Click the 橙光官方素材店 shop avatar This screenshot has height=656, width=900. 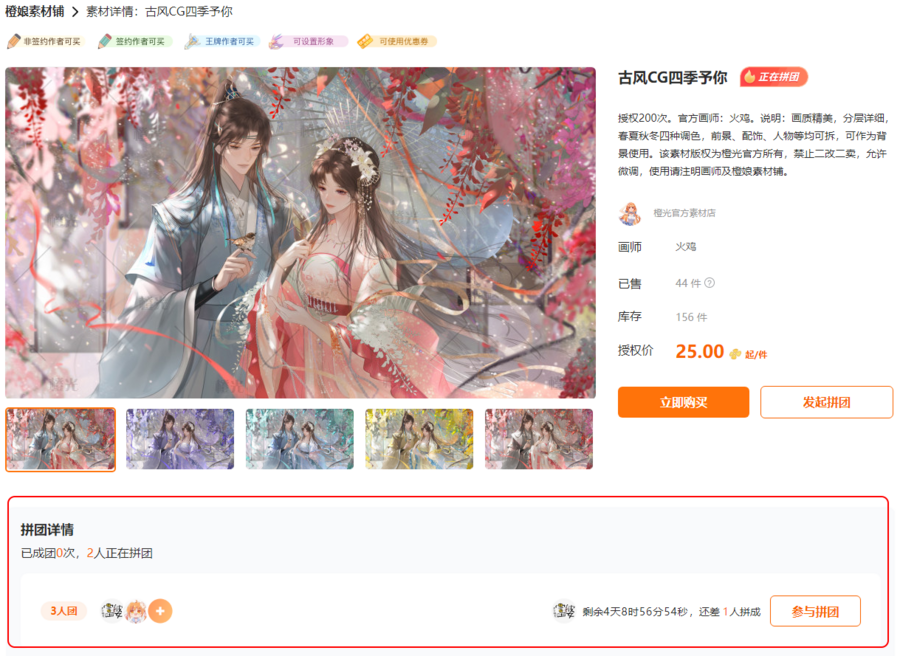tap(630, 214)
